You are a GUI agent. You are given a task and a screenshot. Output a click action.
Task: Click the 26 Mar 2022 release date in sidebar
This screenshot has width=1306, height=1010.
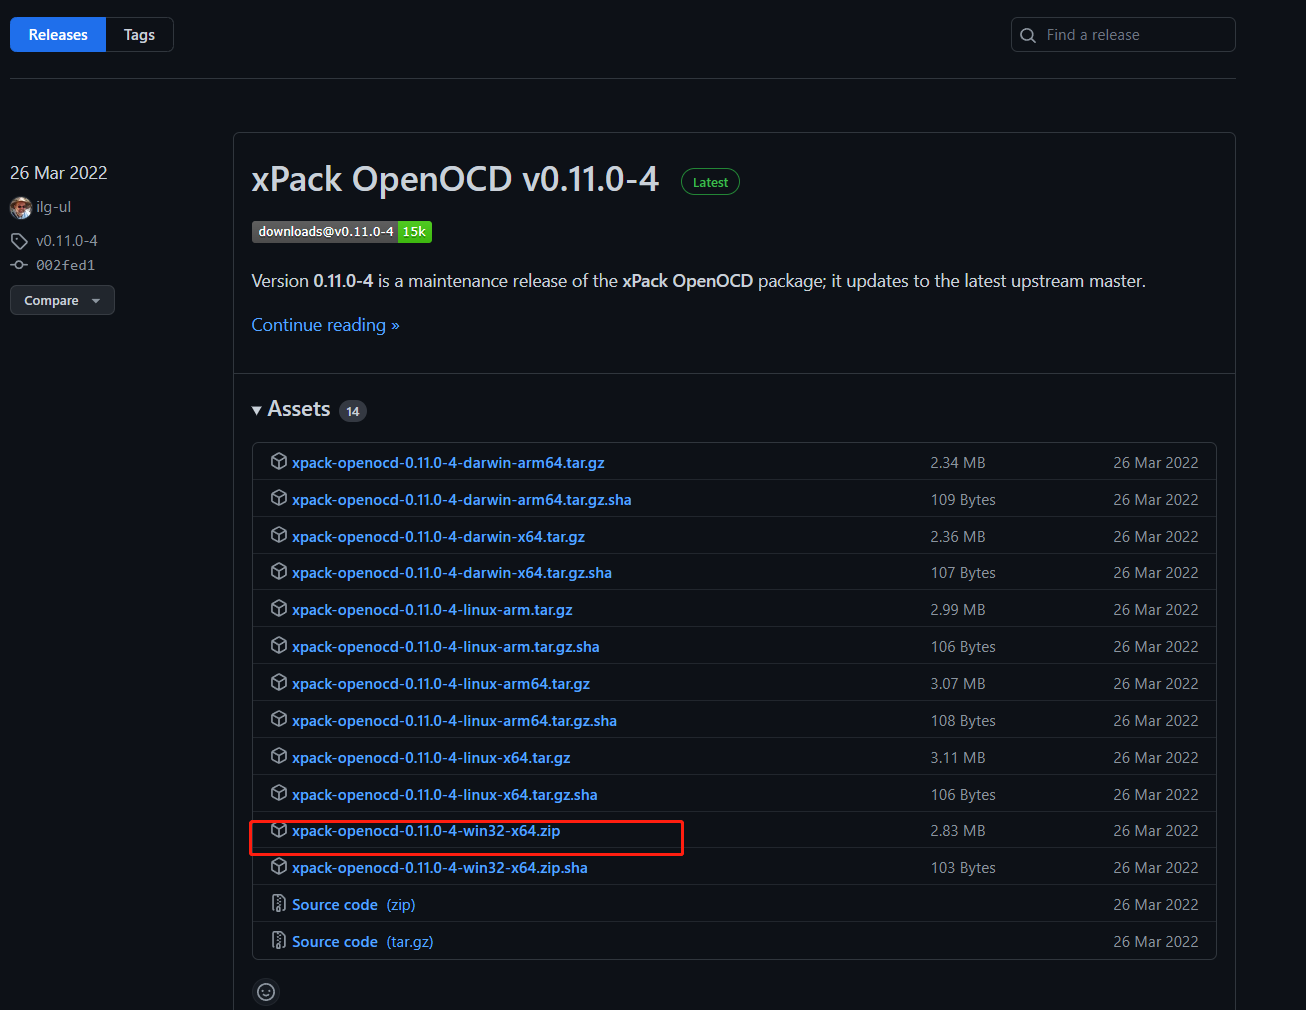(x=59, y=173)
